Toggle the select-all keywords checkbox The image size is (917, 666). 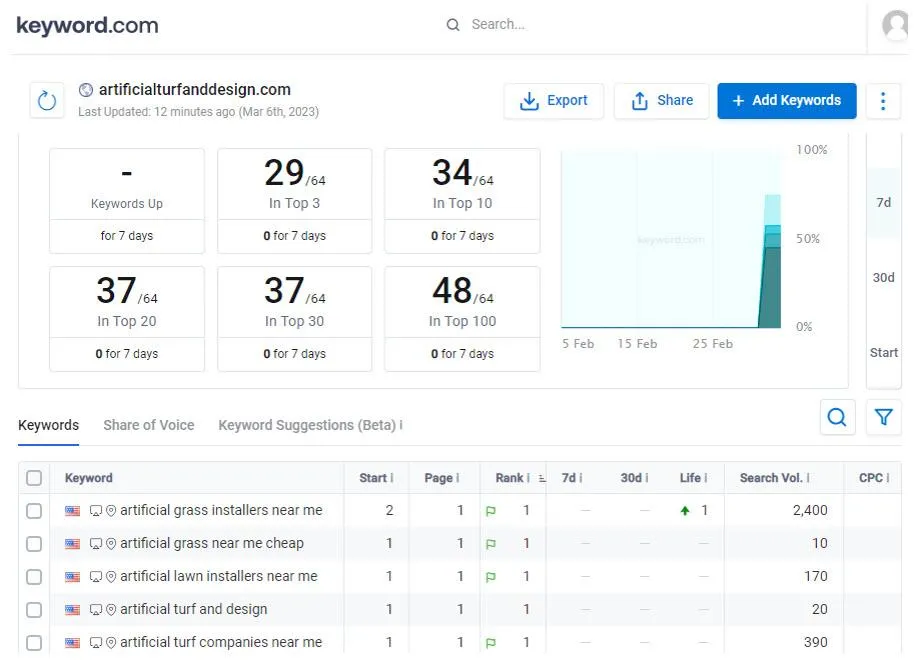[x=34, y=478]
